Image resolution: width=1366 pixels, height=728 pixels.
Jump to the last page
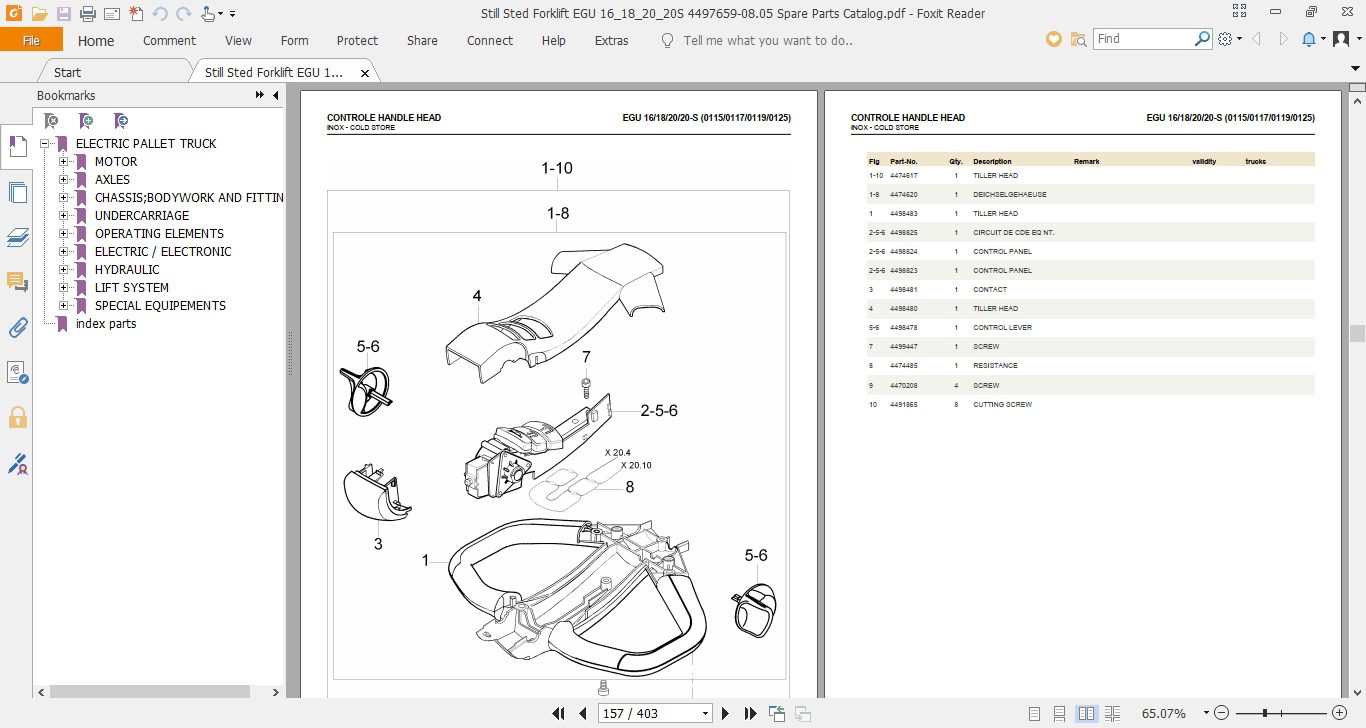750,714
